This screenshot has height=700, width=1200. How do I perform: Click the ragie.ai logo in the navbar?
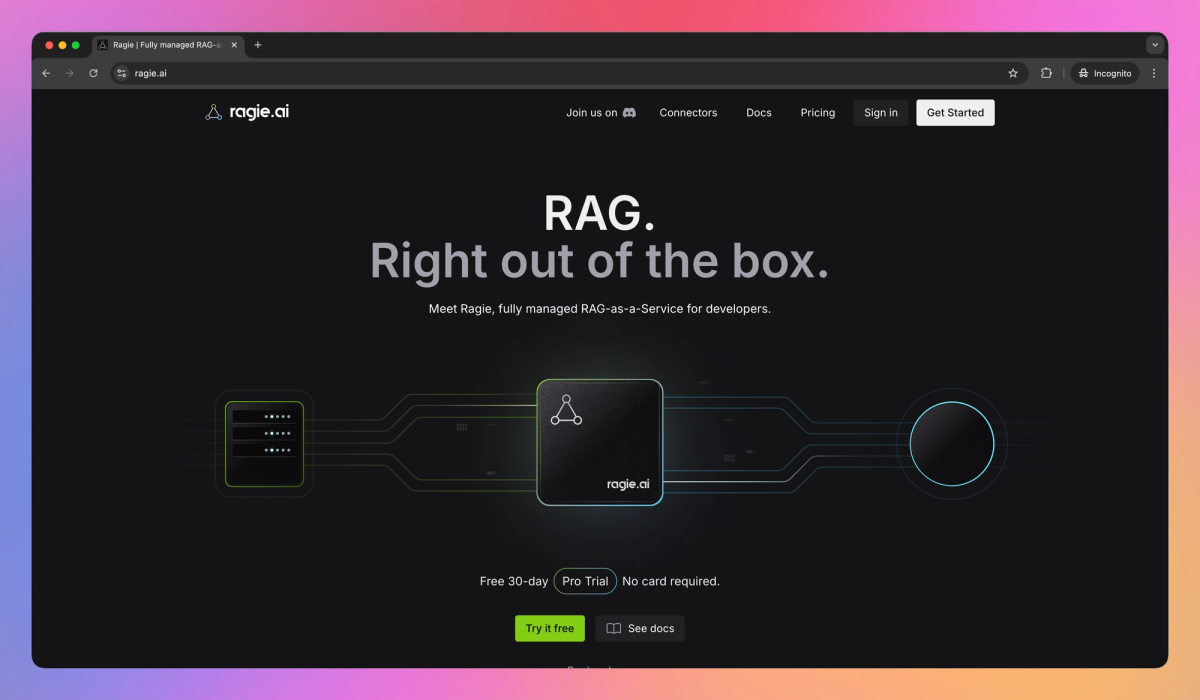coord(246,112)
